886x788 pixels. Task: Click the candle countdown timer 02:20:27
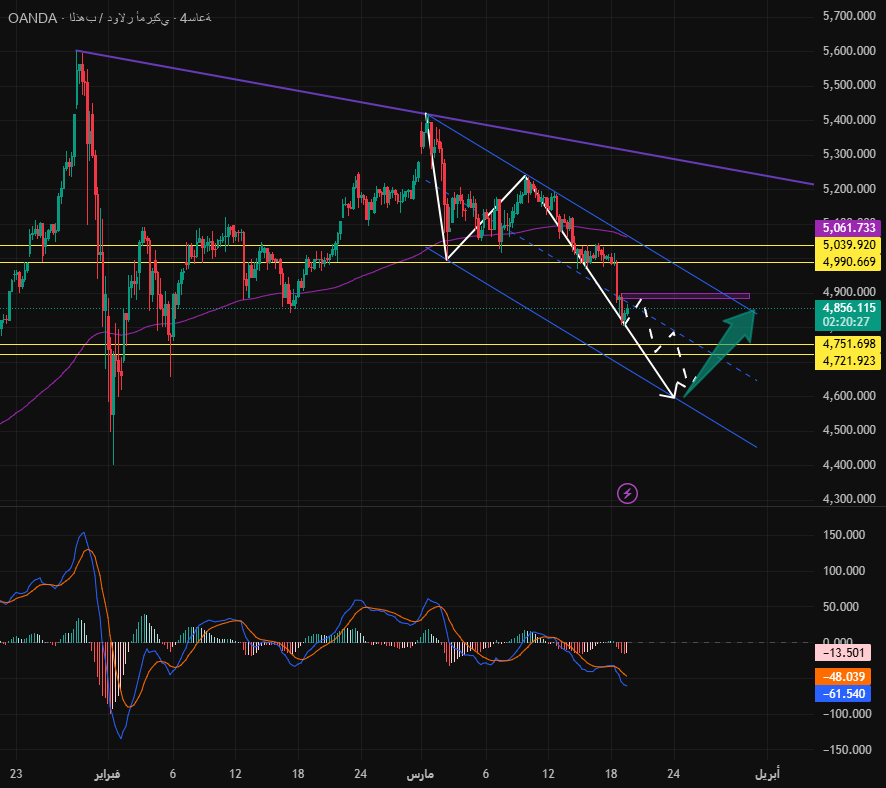(848, 323)
